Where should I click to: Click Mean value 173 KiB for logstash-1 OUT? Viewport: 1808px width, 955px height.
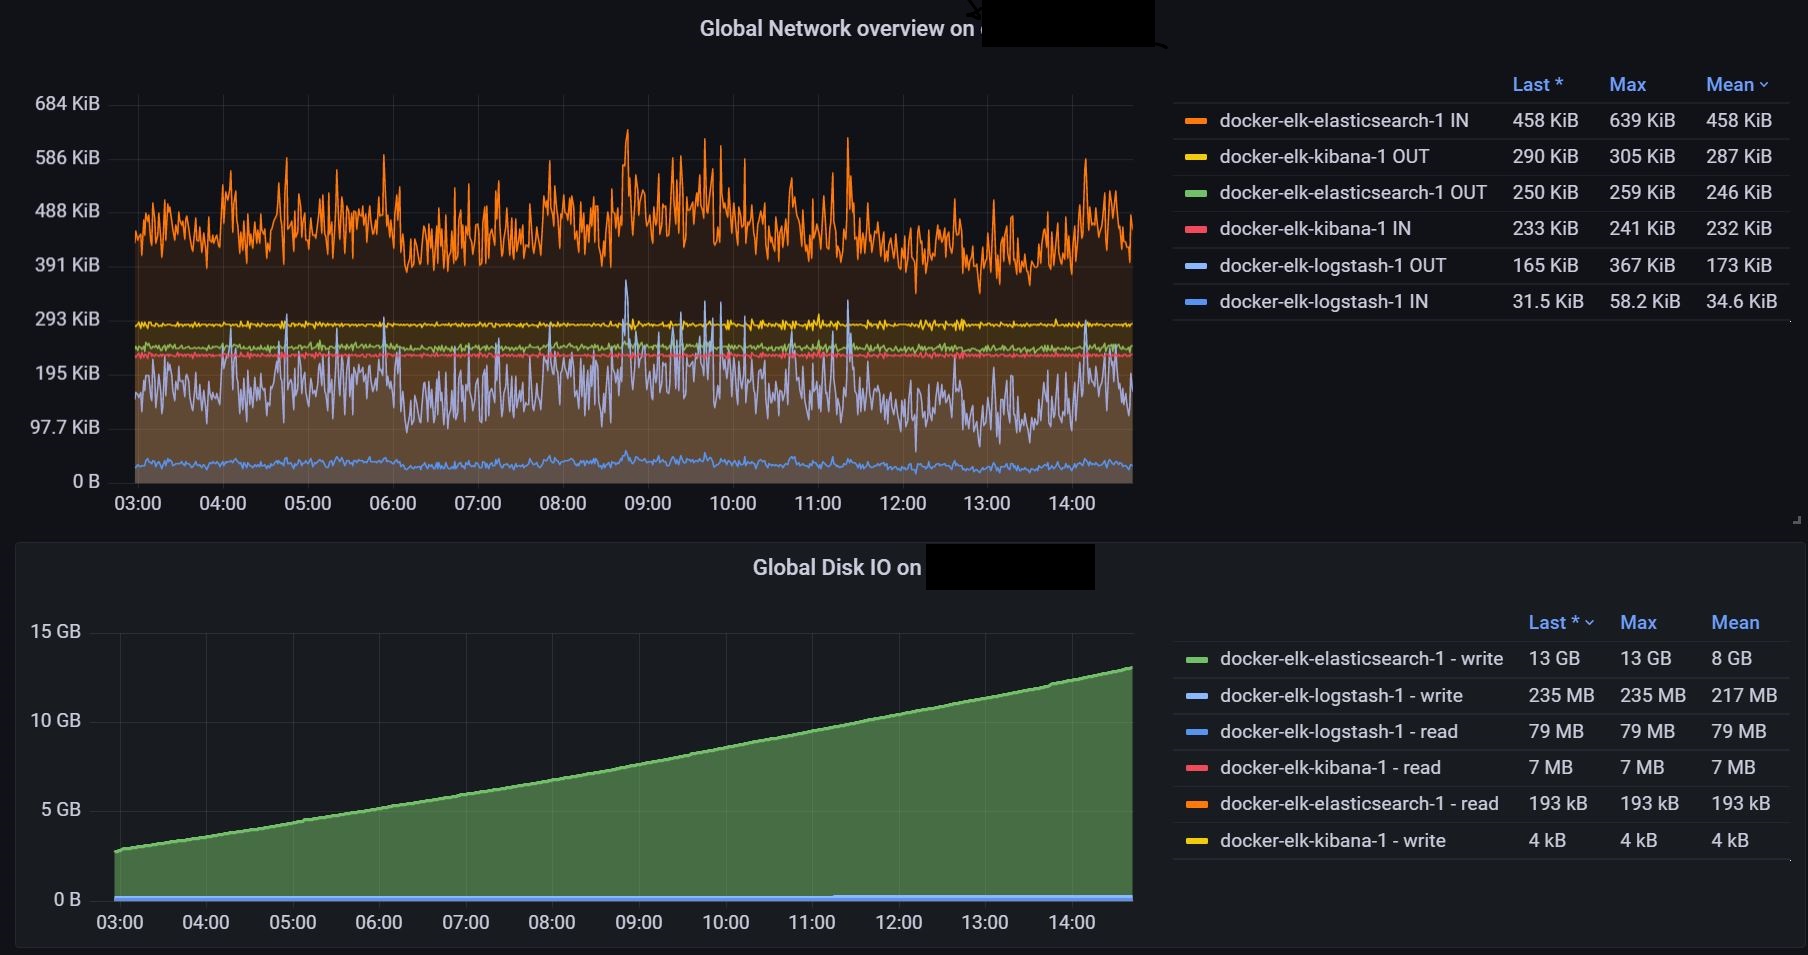tap(1739, 266)
